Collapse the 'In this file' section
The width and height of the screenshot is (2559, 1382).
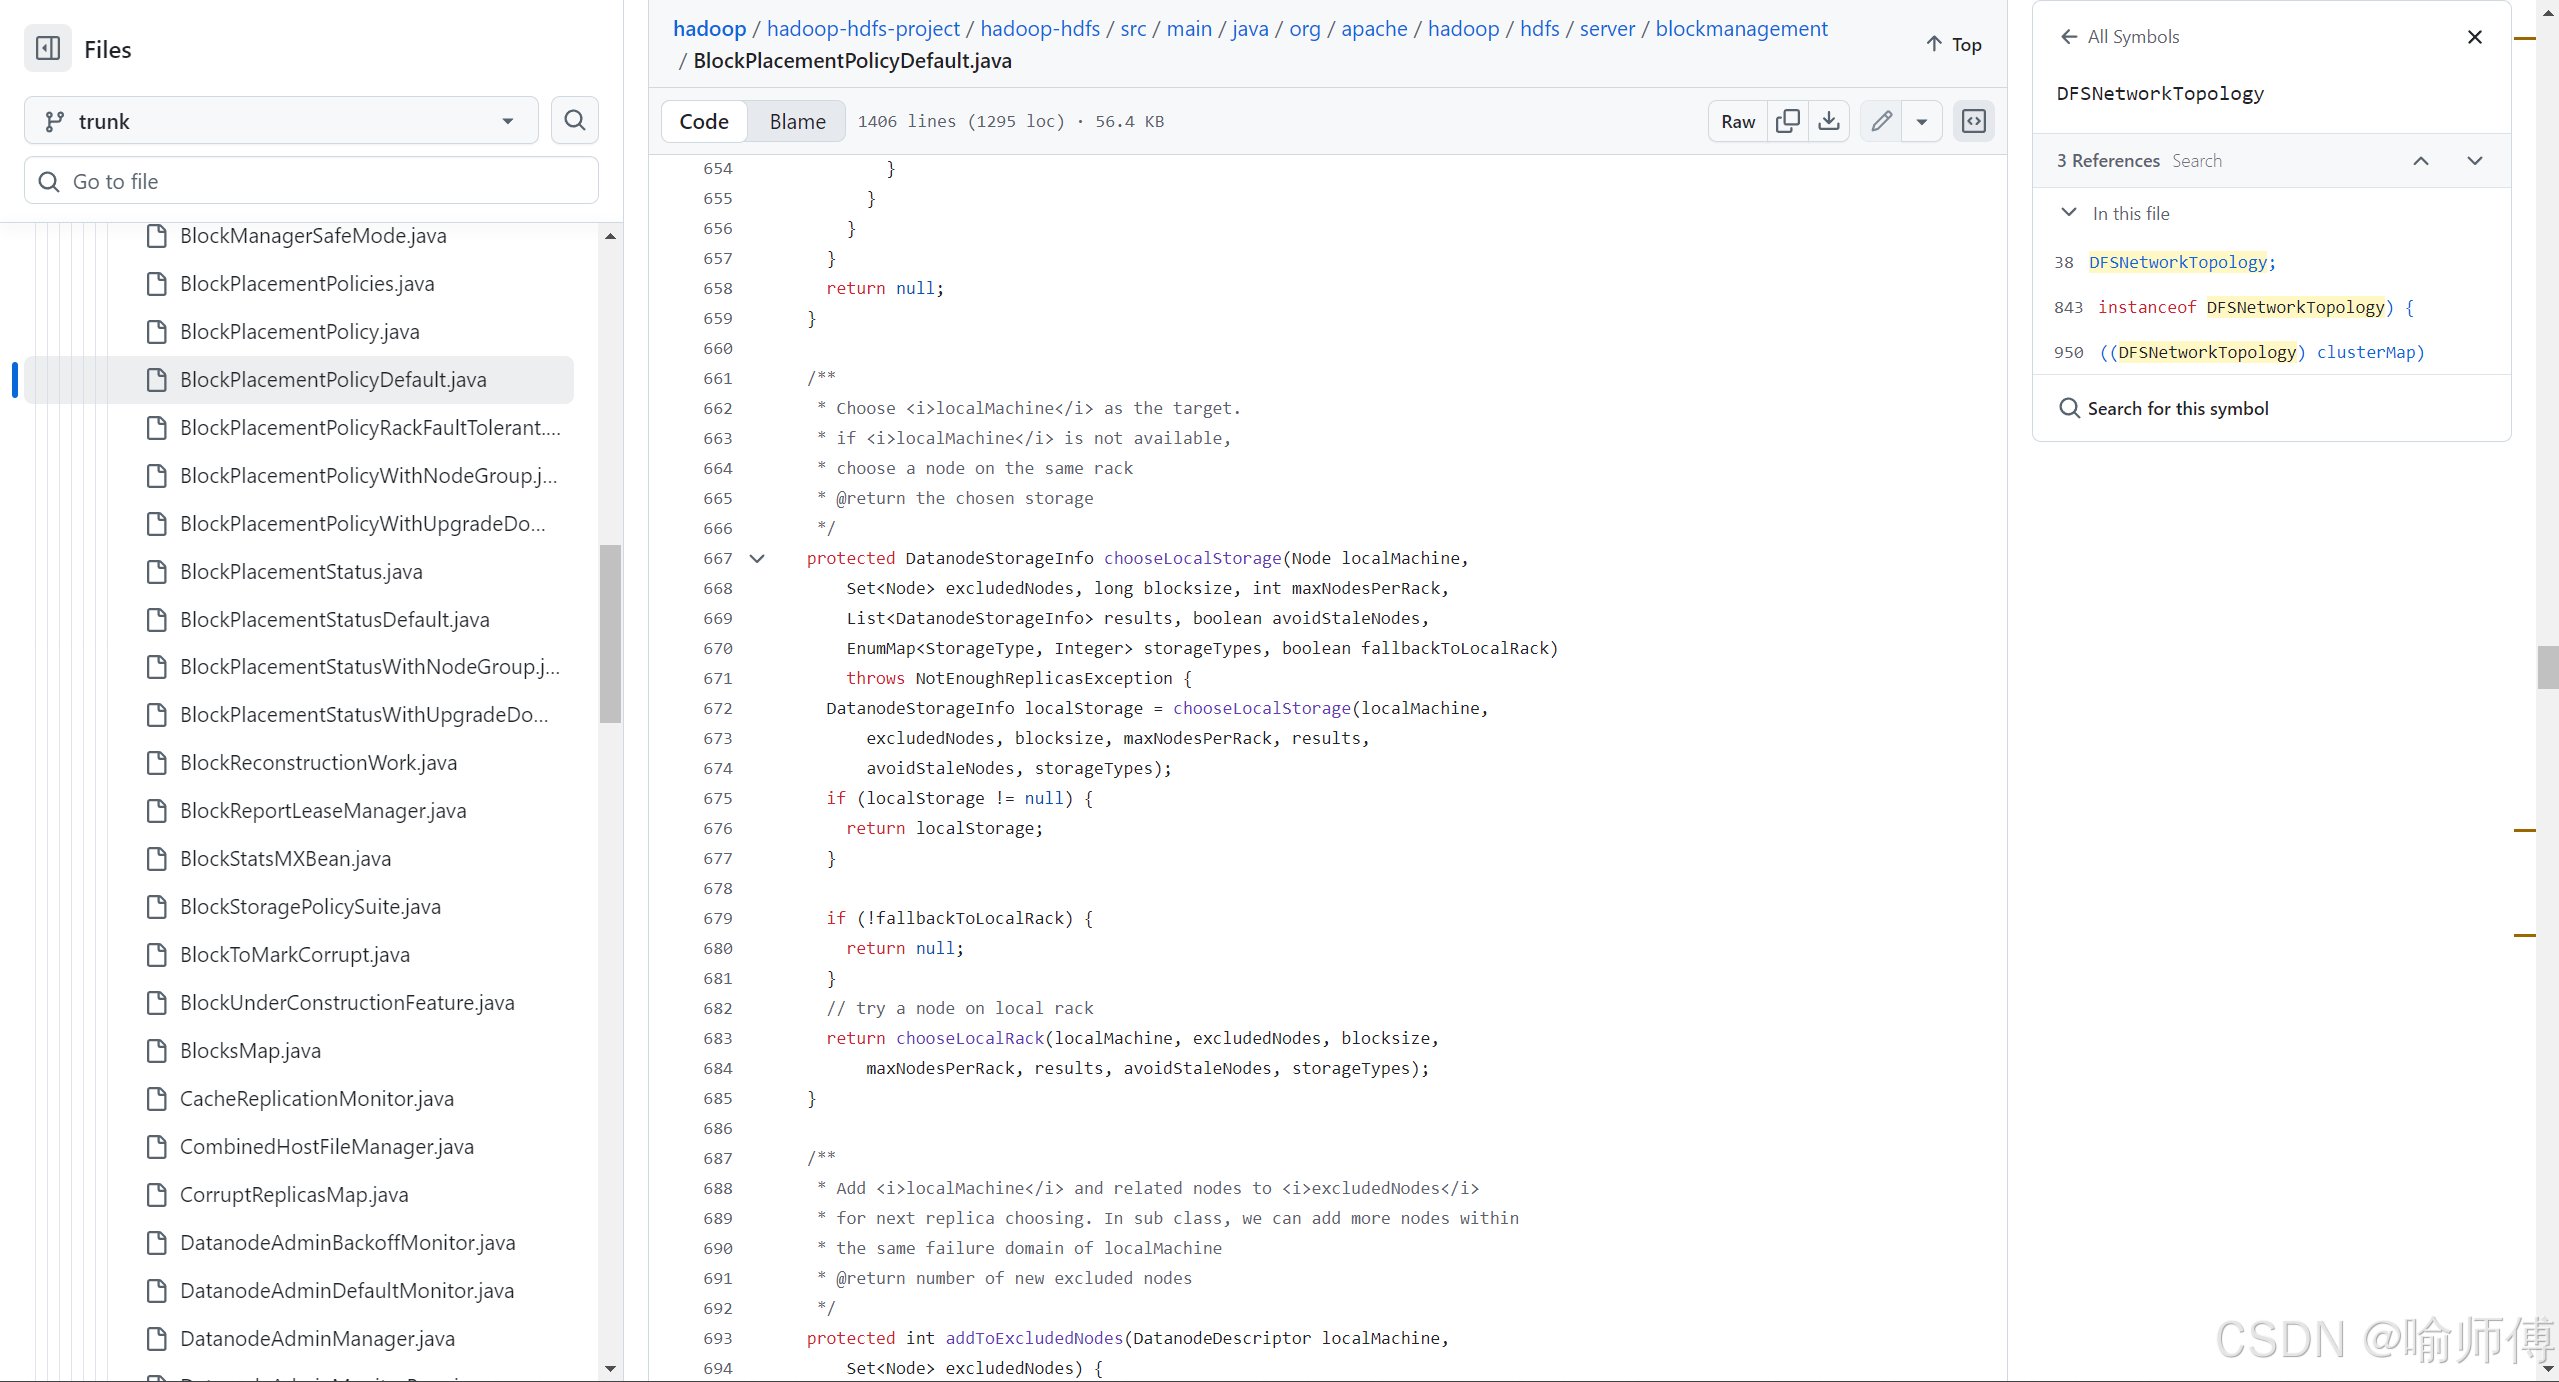[x=2069, y=213]
